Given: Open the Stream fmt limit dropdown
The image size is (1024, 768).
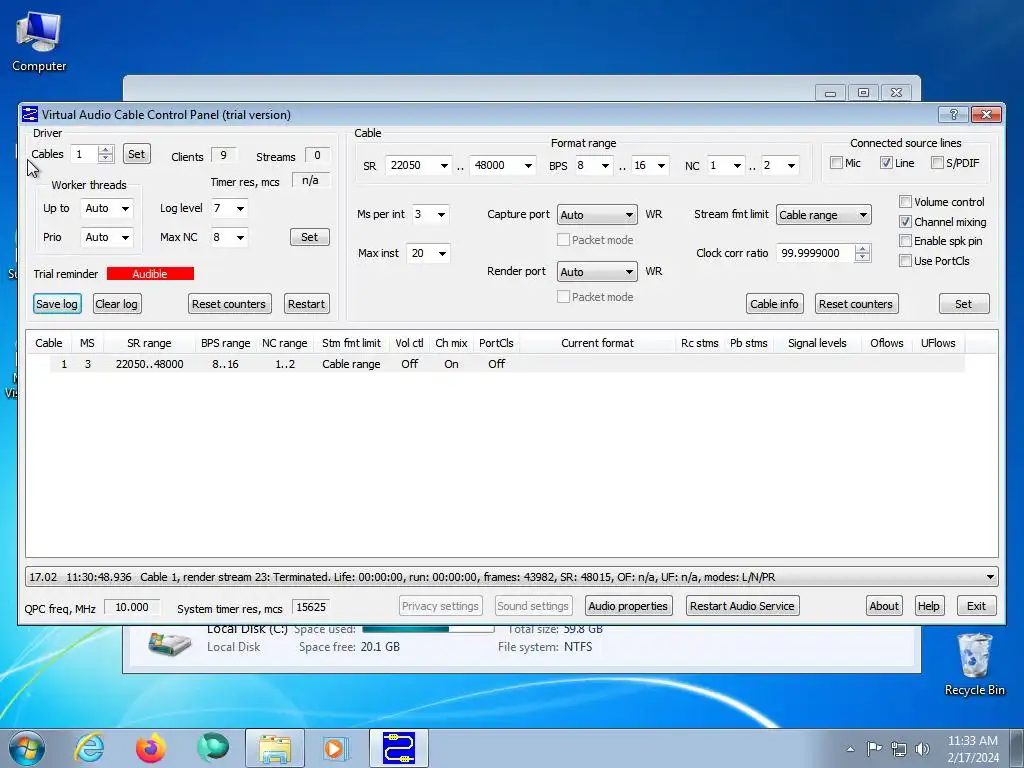Looking at the screenshot, I should [x=824, y=215].
